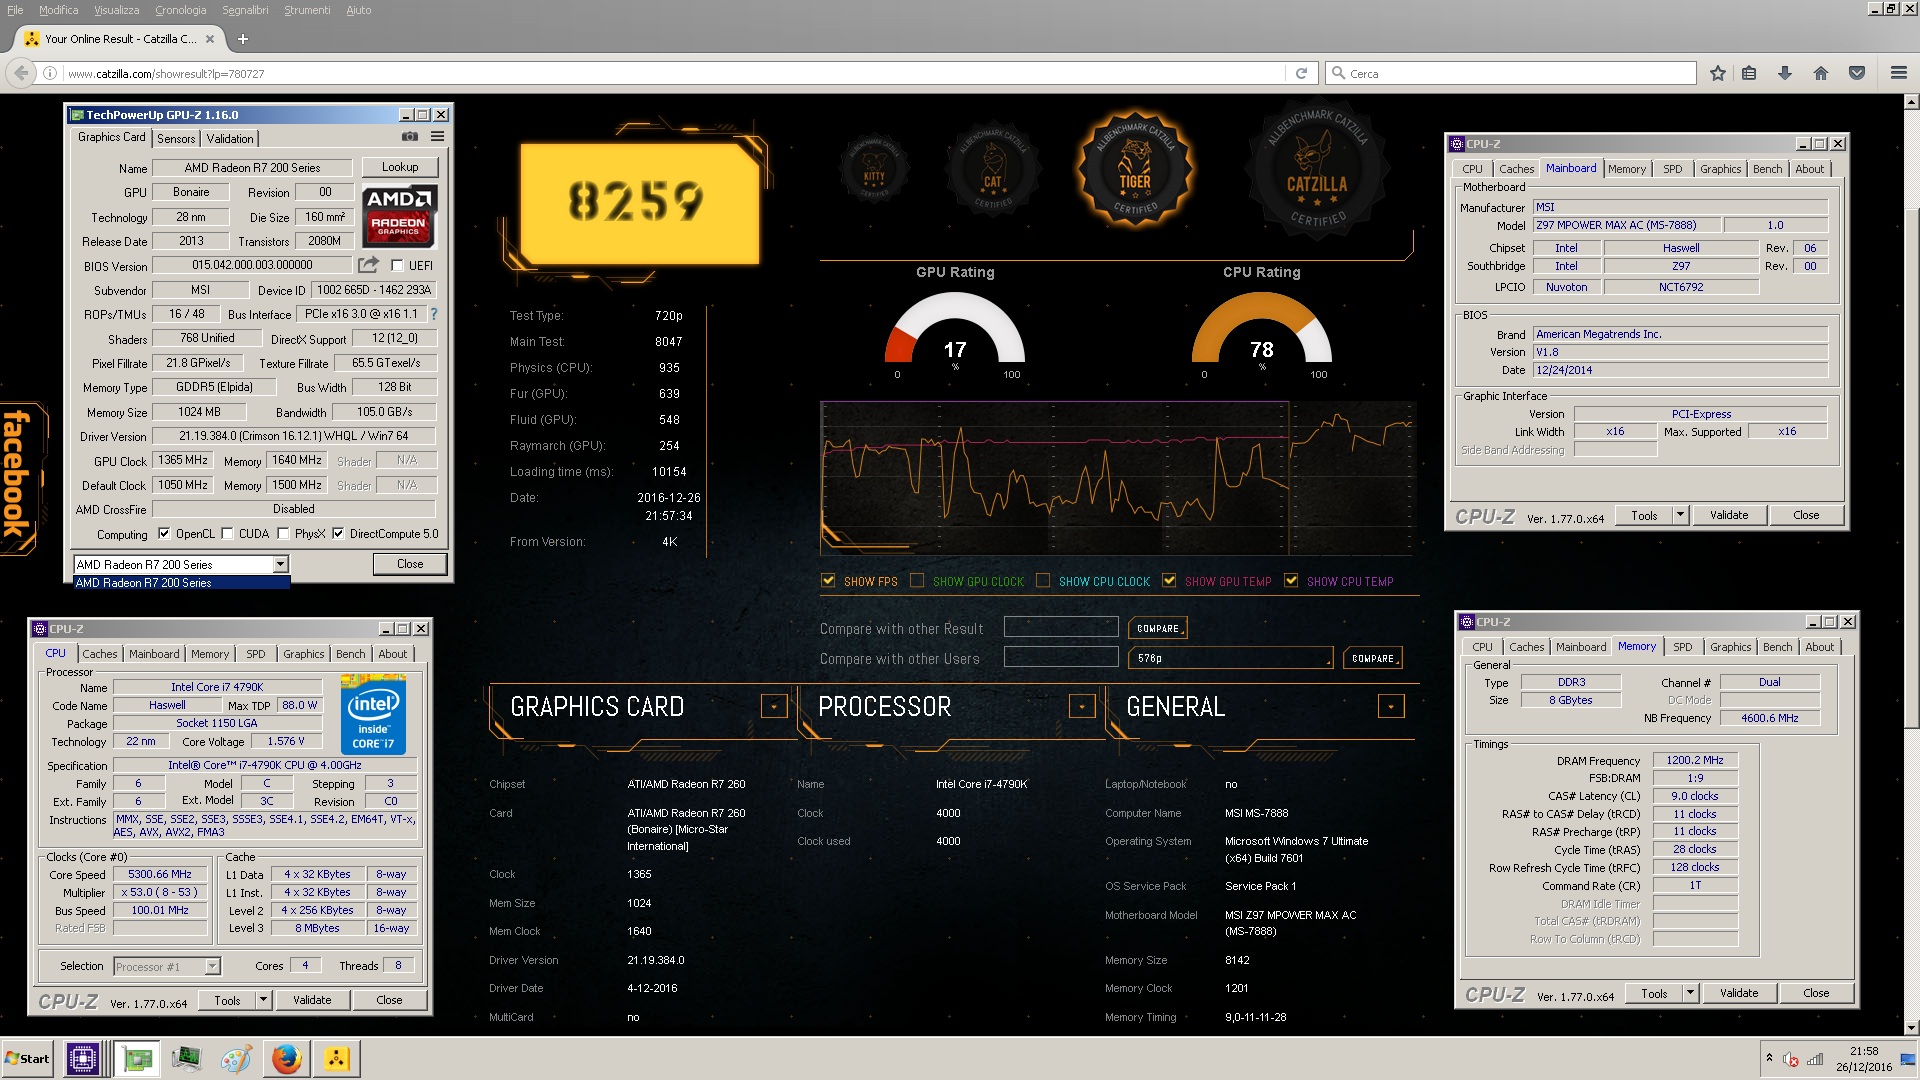Toggle the PhysX checkbox

[x=283, y=534]
